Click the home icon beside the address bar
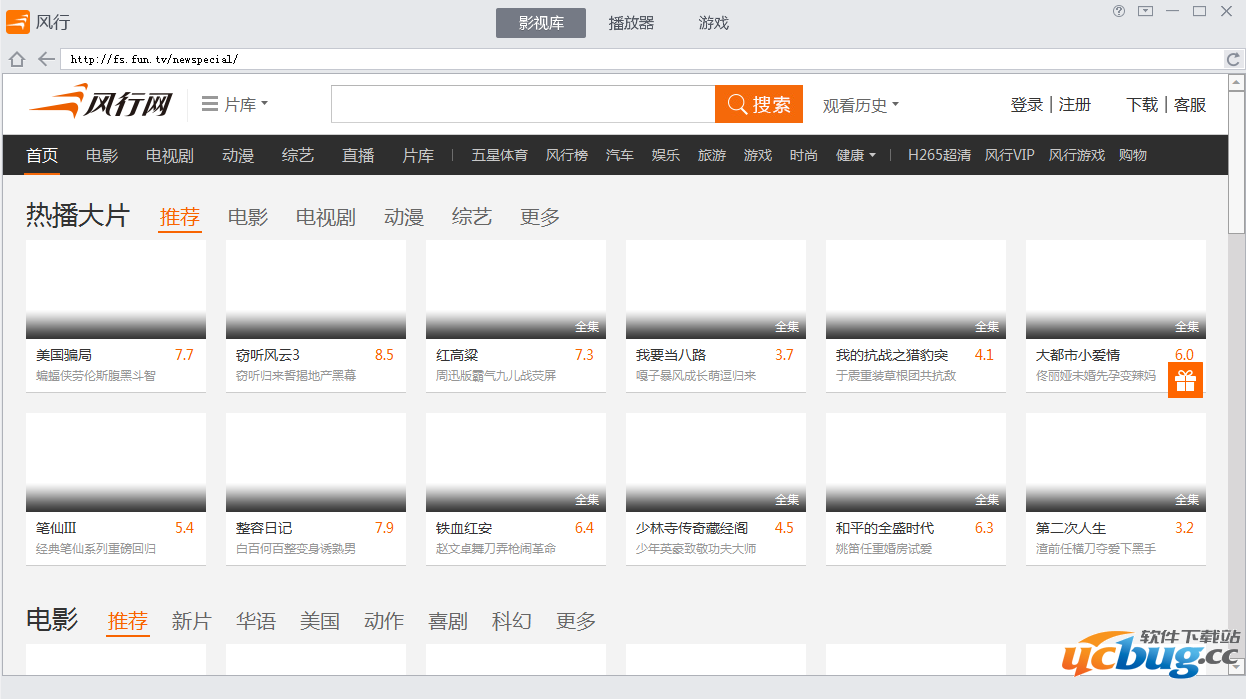This screenshot has width=1246, height=699. [17, 59]
